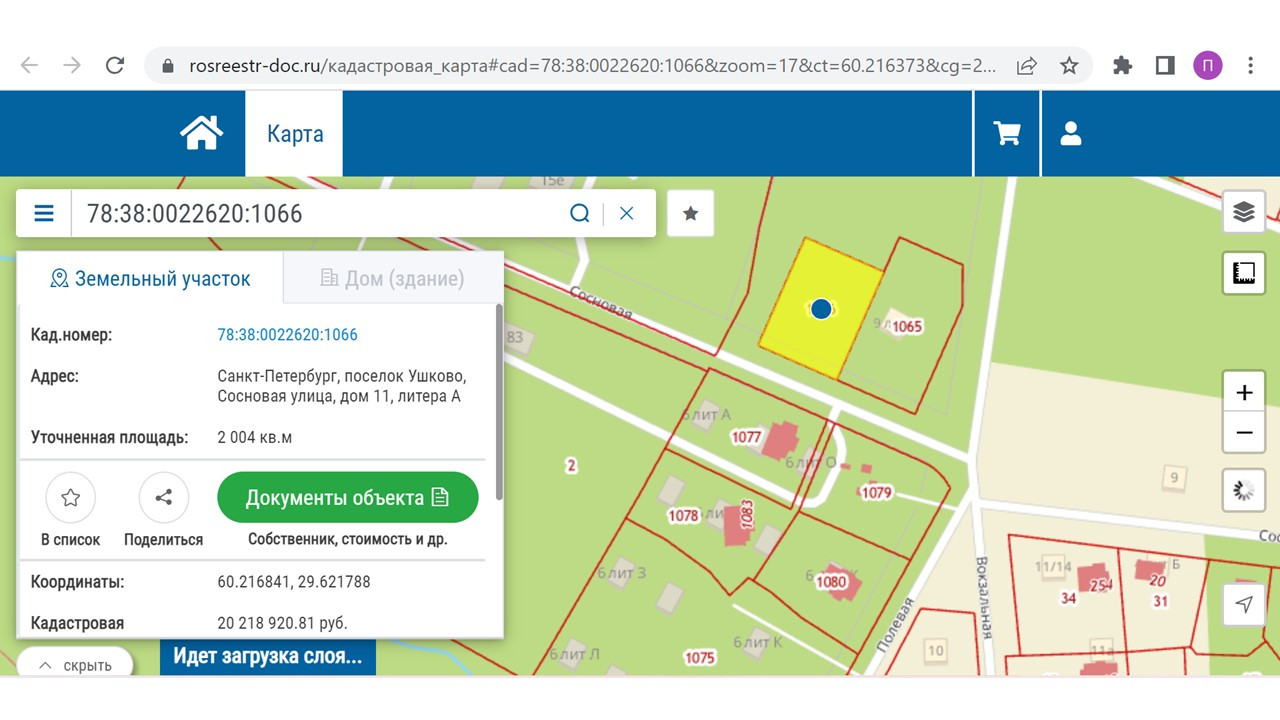
Task: Open the shopping cart
Action: [x=1007, y=133]
